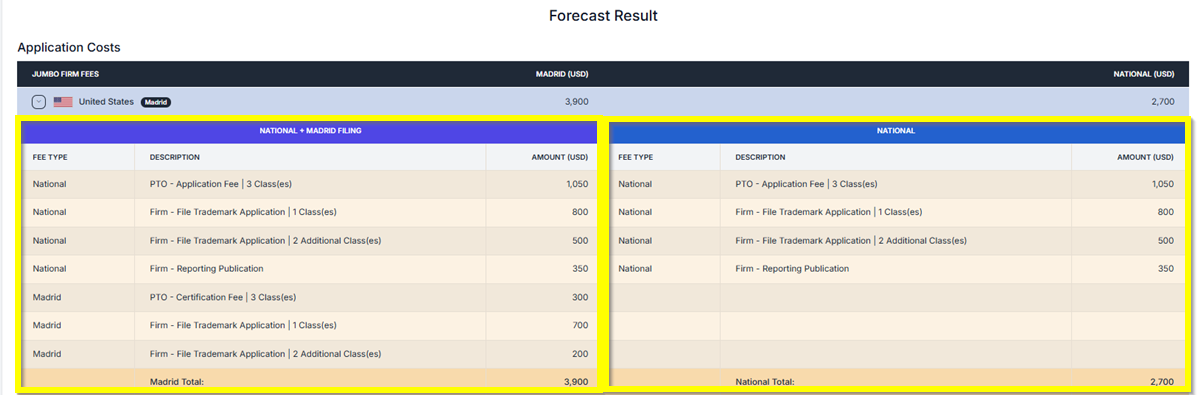This screenshot has height=395, width=1200.
Task: Click Amount (USD) header in left table
Action: point(560,157)
